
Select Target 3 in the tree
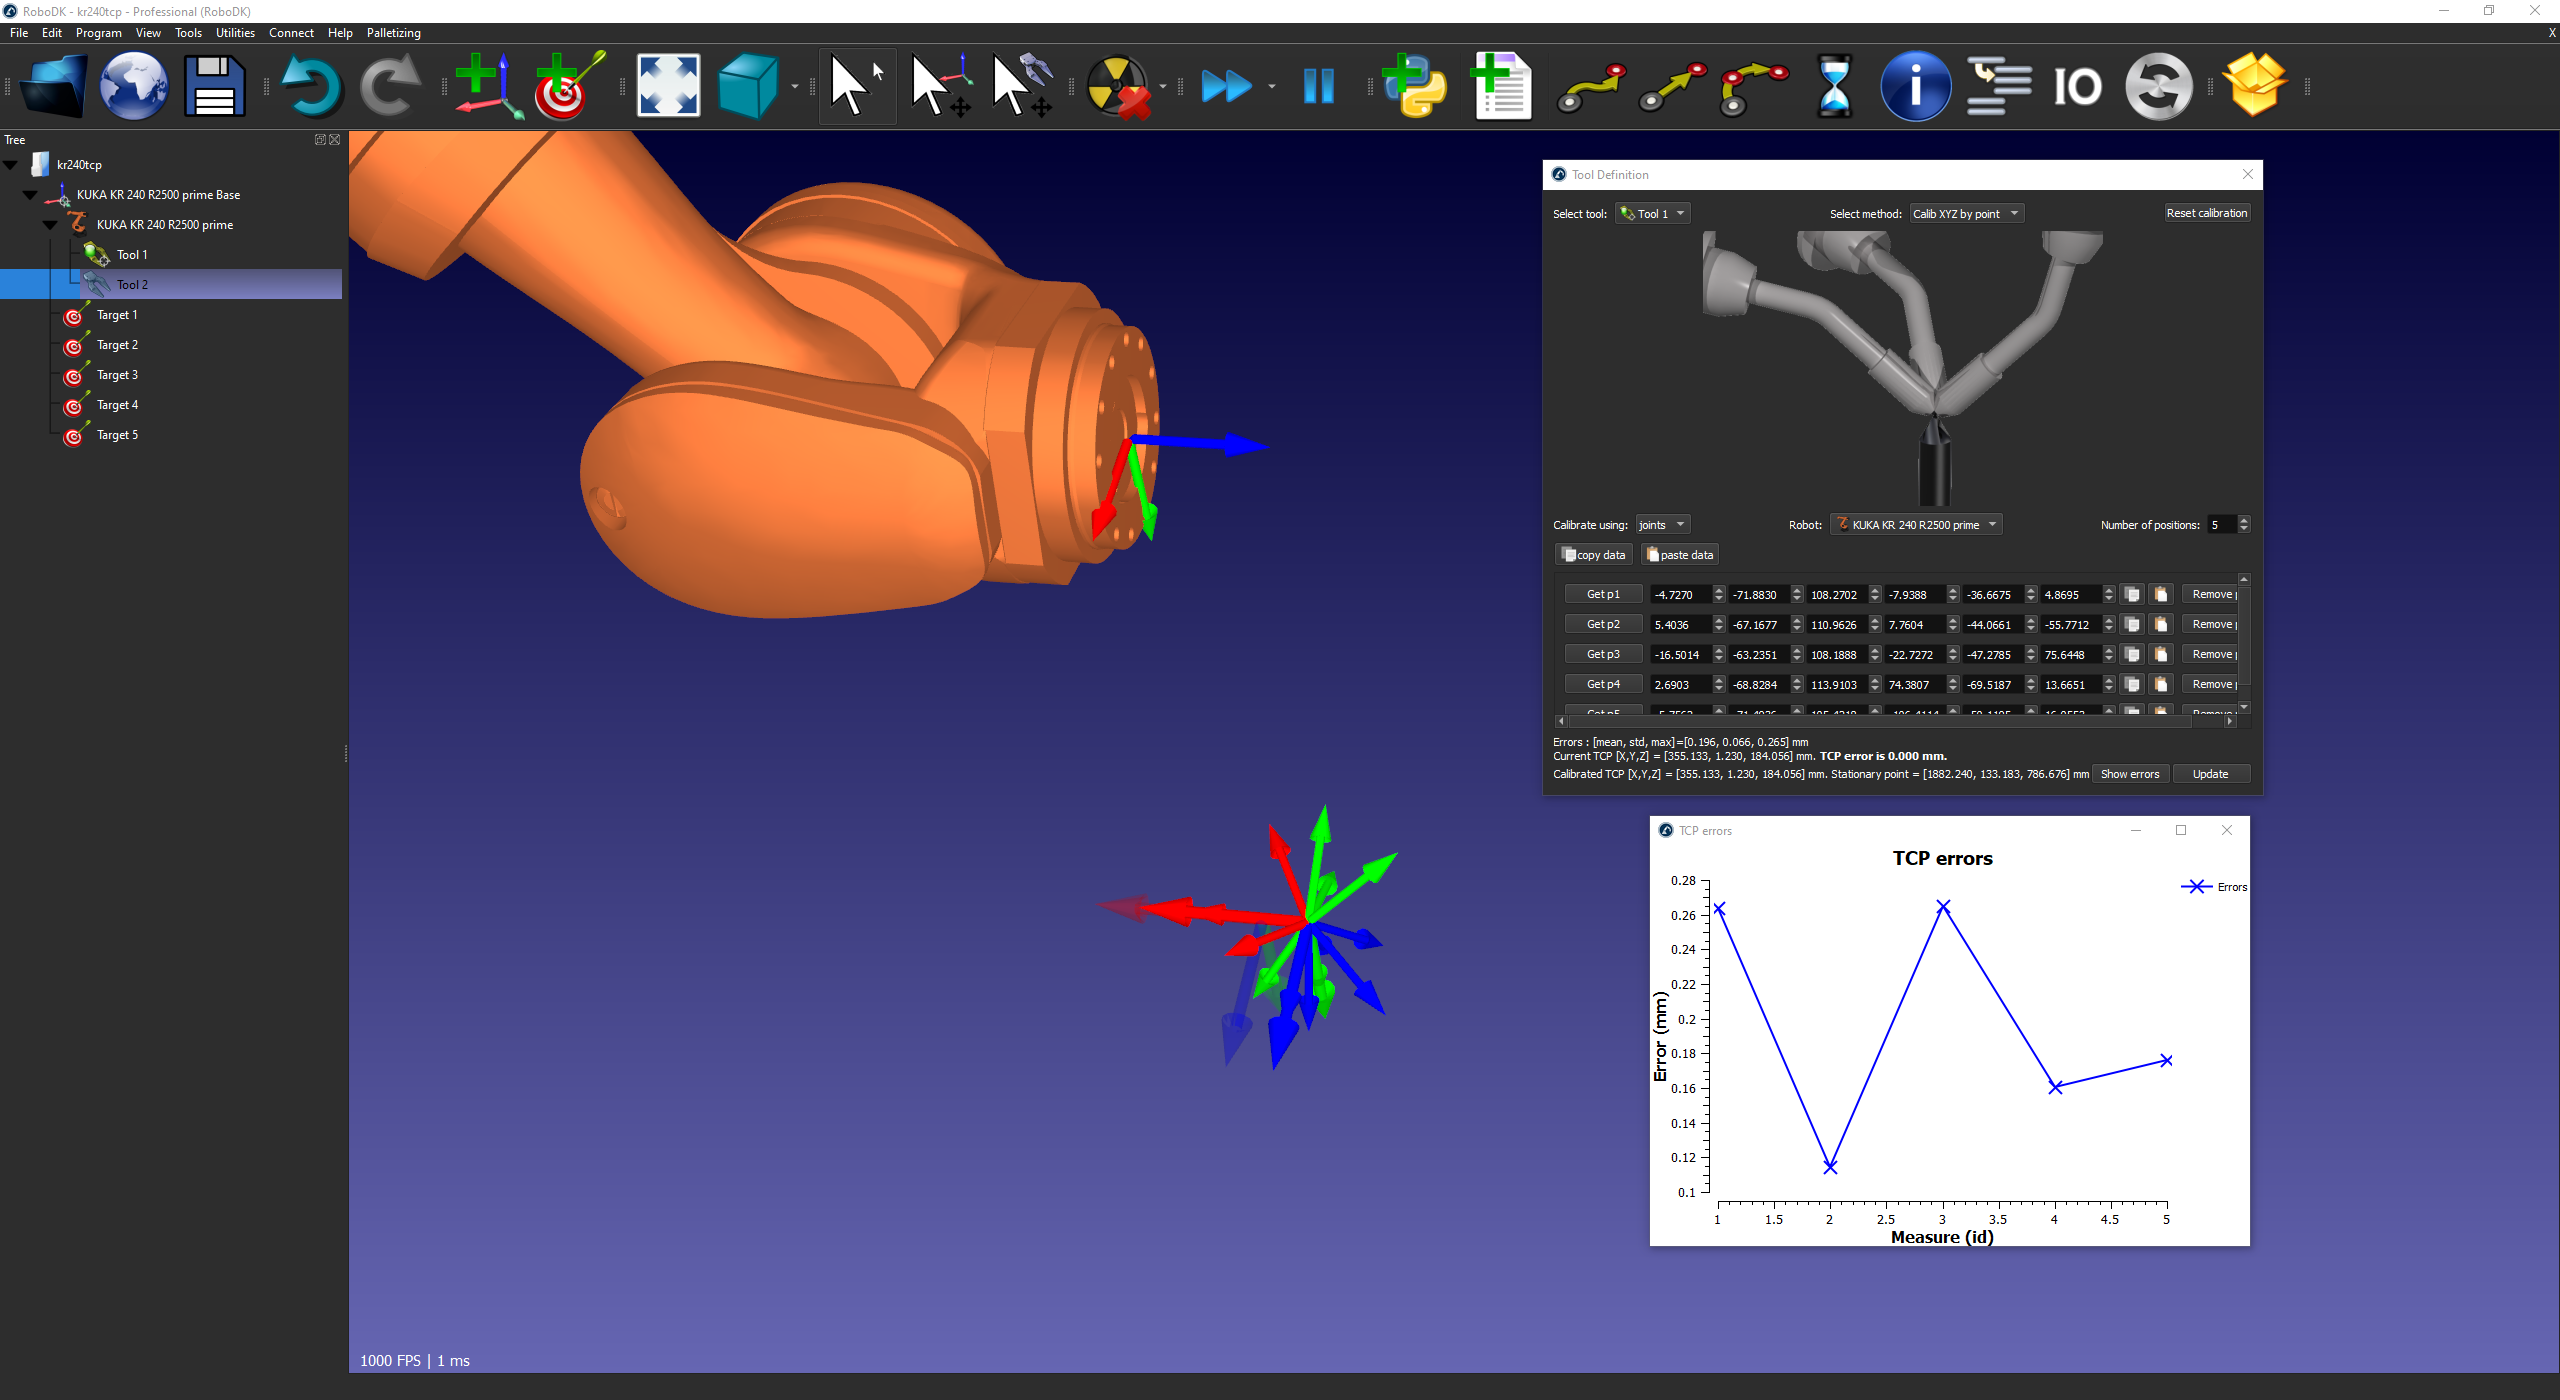117,375
